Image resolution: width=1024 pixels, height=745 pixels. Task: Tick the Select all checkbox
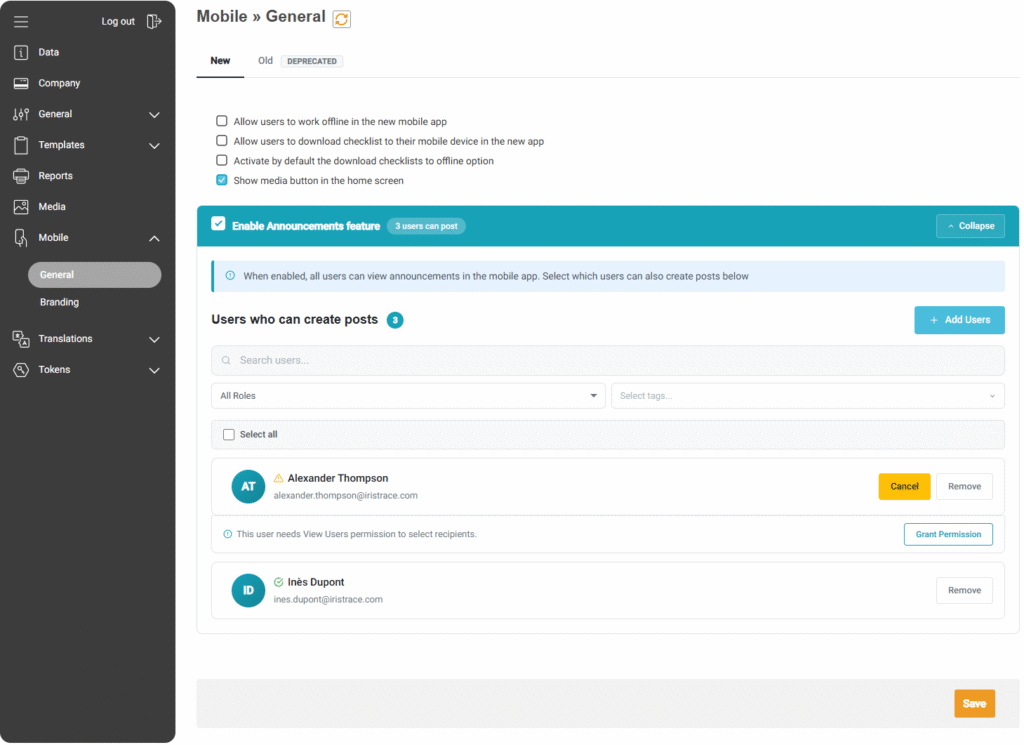tap(229, 435)
